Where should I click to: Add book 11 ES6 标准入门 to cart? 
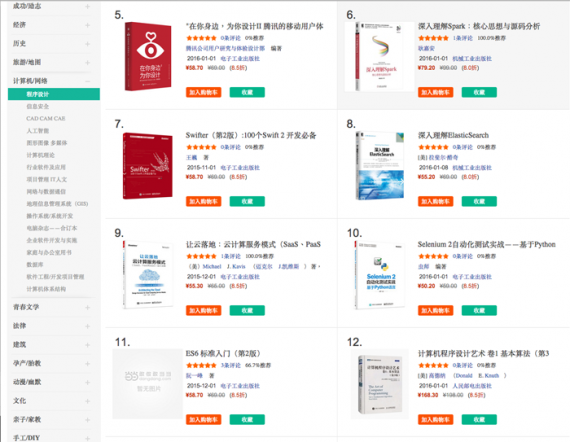(x=204, y=419)
